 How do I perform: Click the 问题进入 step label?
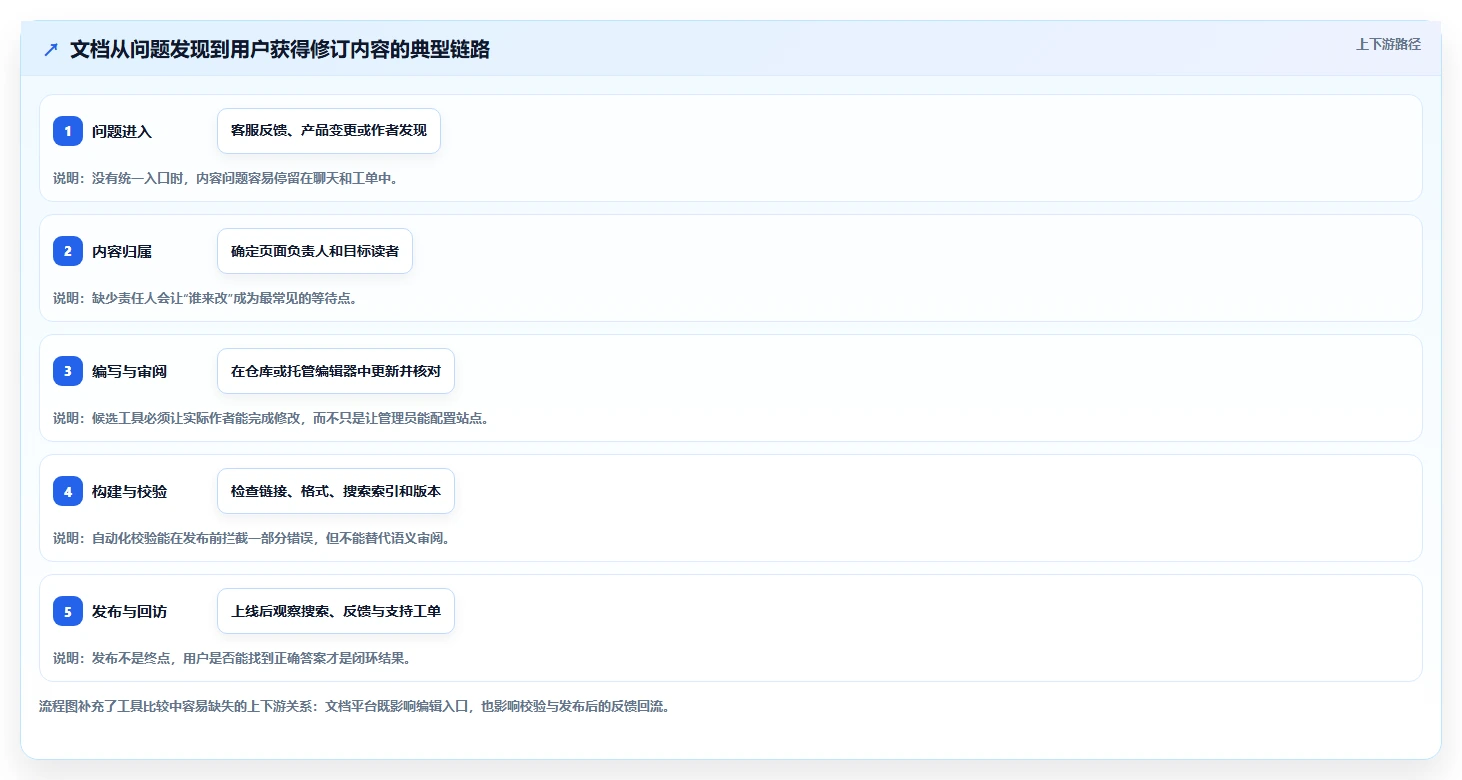pos(122,131)
